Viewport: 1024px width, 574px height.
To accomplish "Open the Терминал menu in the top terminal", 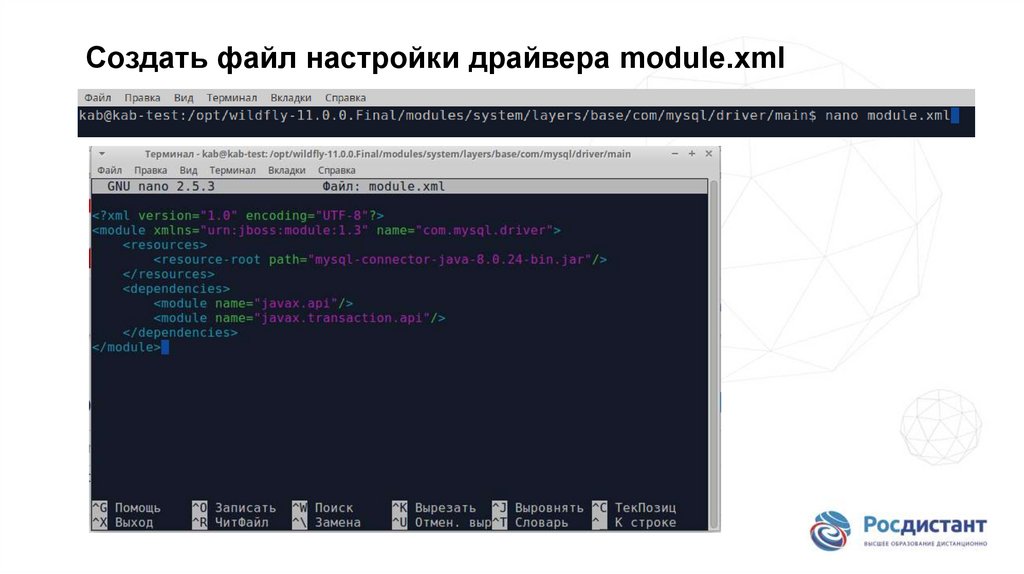I will click(232, 98).
